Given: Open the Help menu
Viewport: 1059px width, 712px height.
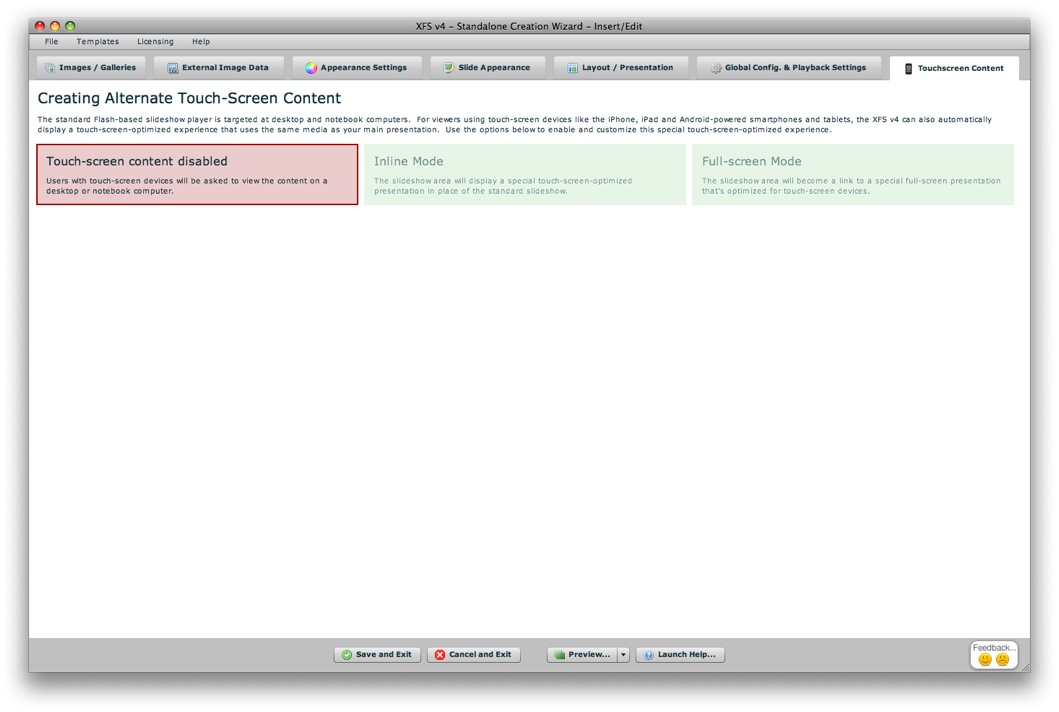Looking at the screenshot, I should point(201,42).
